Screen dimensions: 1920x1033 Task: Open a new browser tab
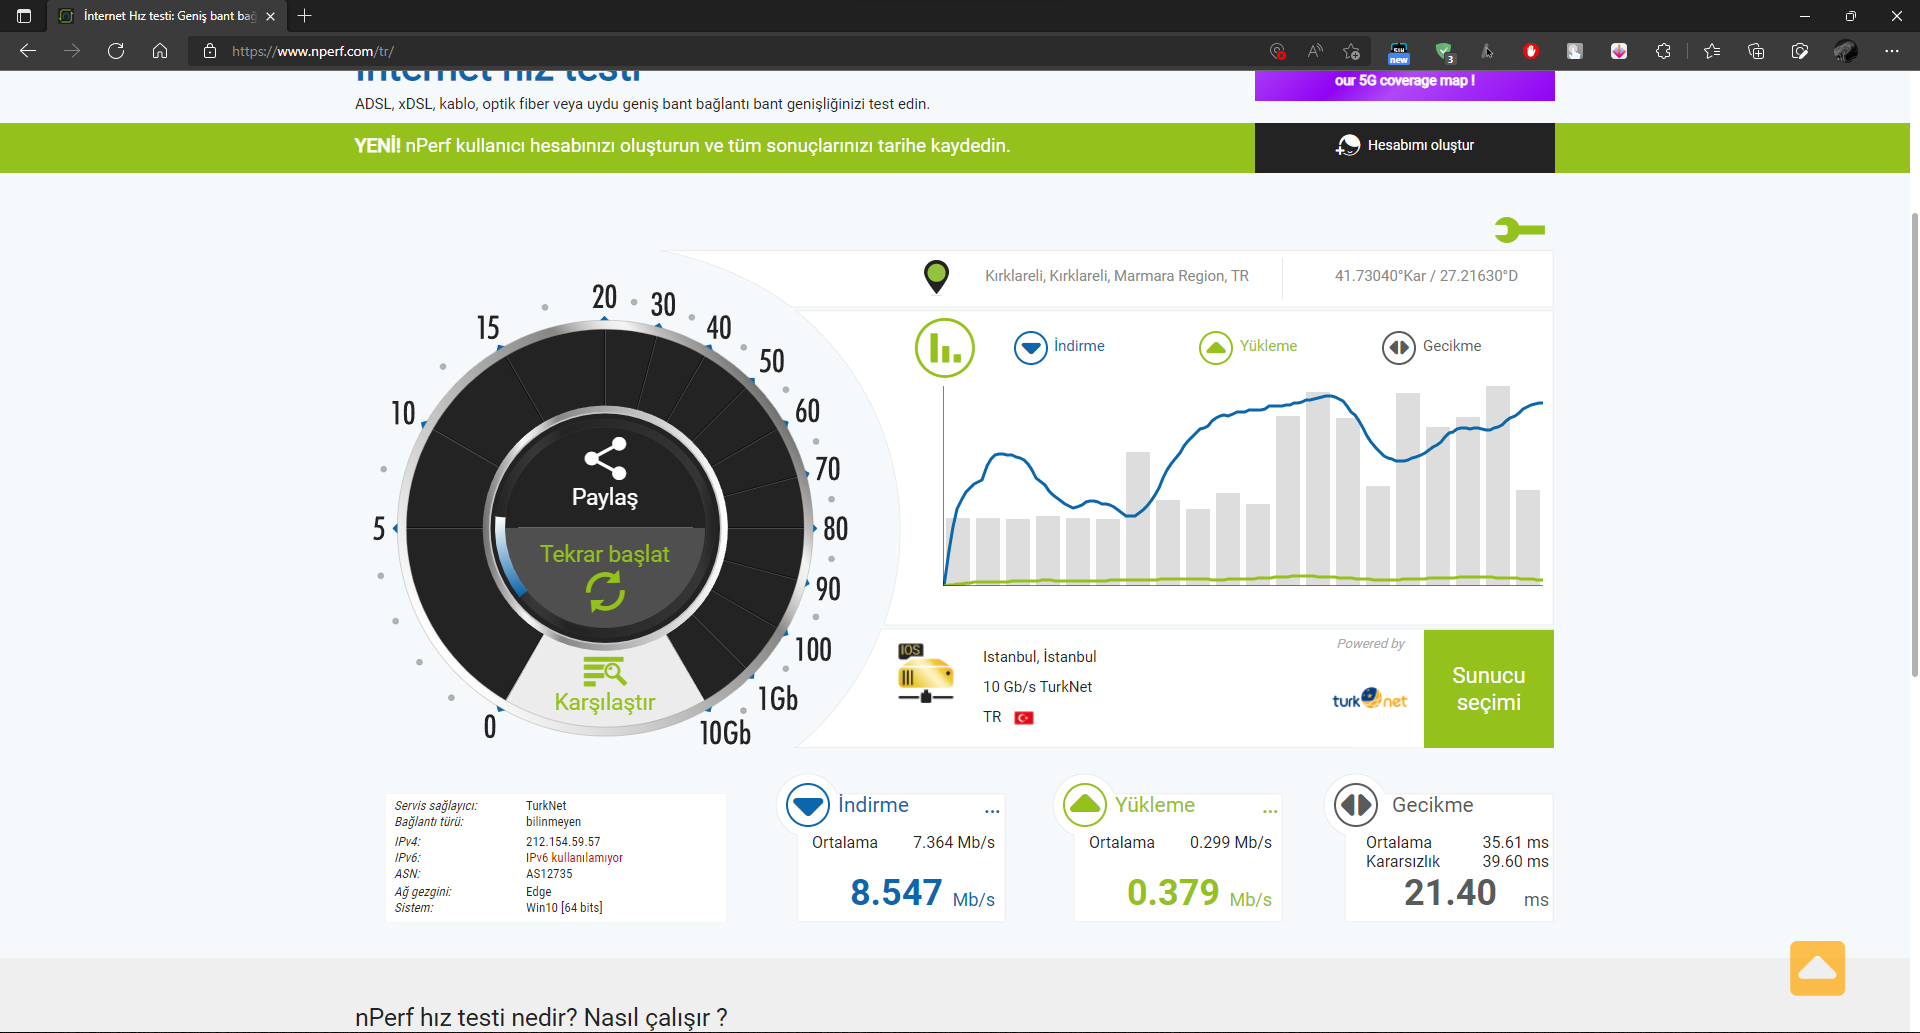click(x=305, y=16)
